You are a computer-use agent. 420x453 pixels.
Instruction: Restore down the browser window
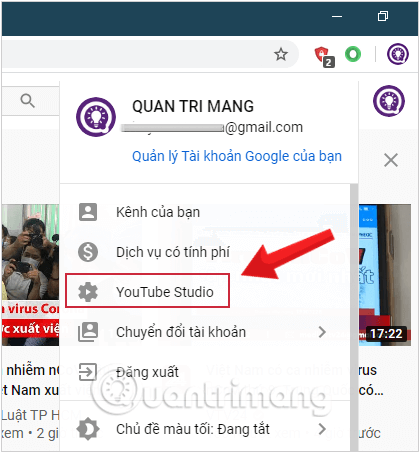point(383,16)
